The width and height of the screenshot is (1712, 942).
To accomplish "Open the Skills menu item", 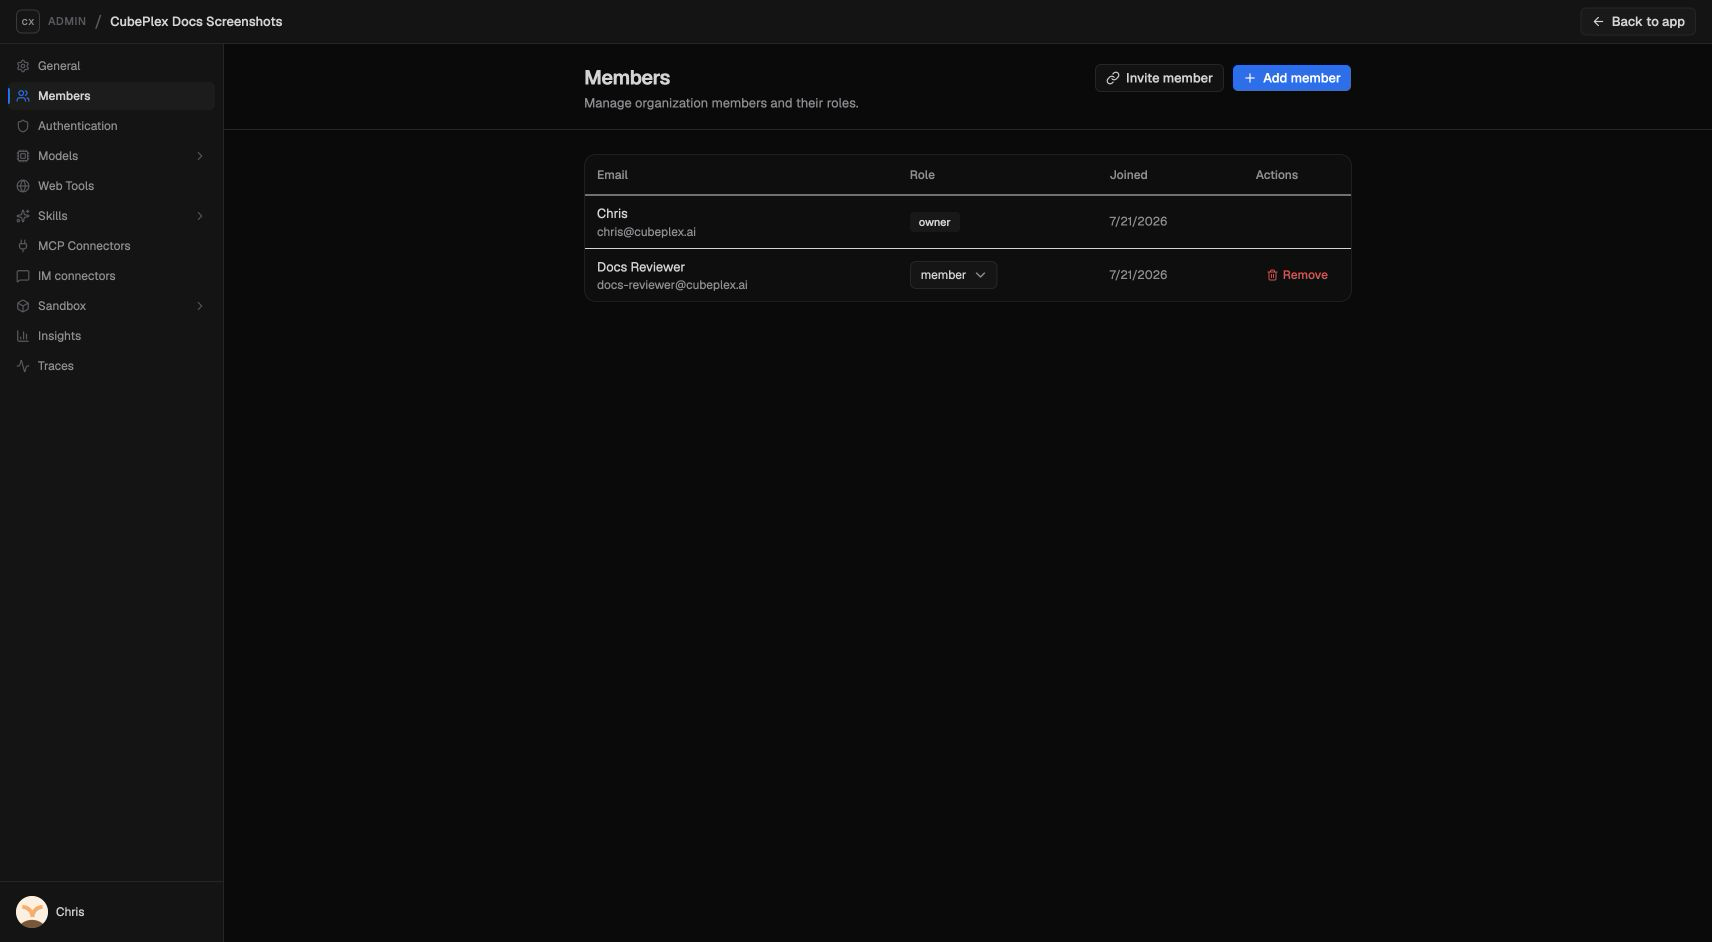I will point(111,216).
